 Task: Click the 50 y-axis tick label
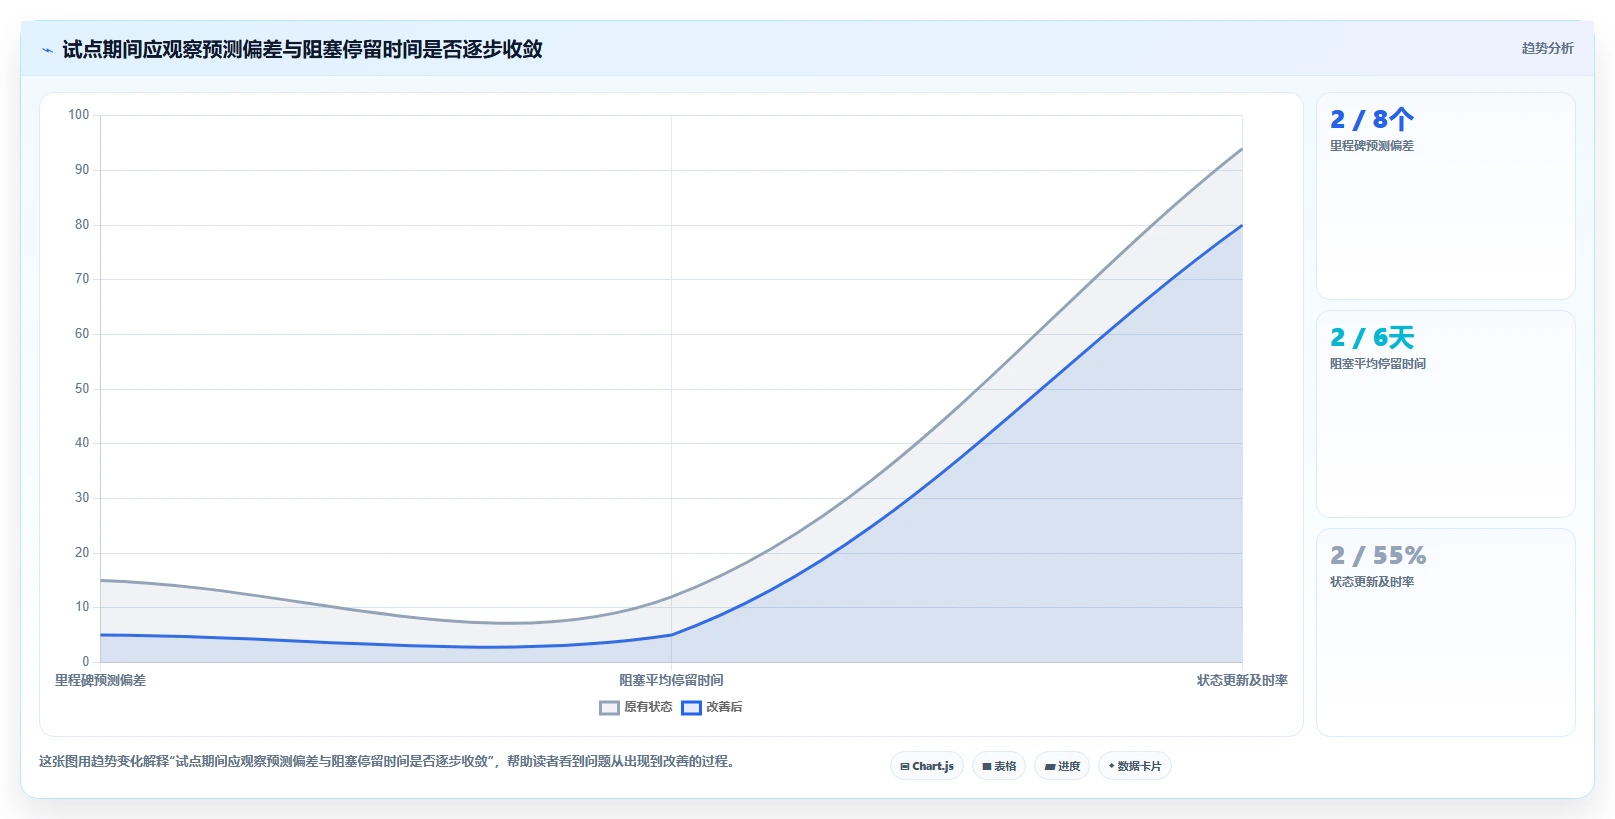point(82,389)
